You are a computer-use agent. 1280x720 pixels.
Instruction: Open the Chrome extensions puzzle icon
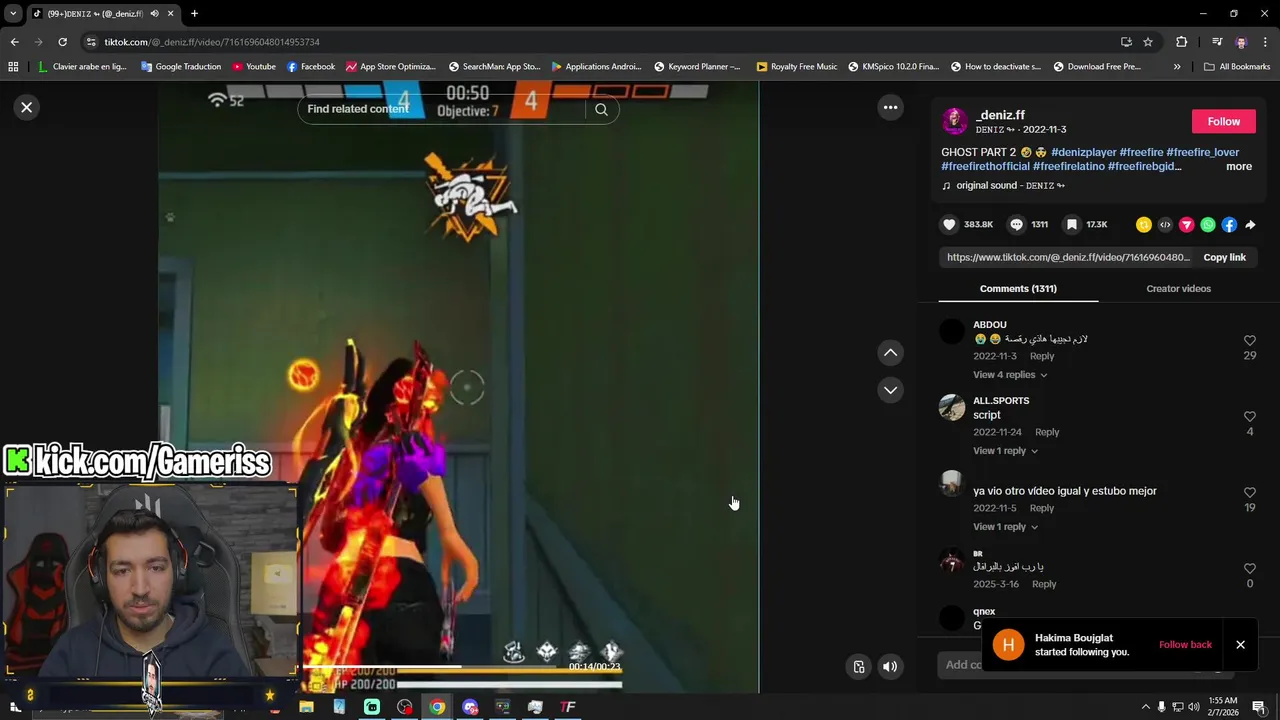(x=1181, y=42)
